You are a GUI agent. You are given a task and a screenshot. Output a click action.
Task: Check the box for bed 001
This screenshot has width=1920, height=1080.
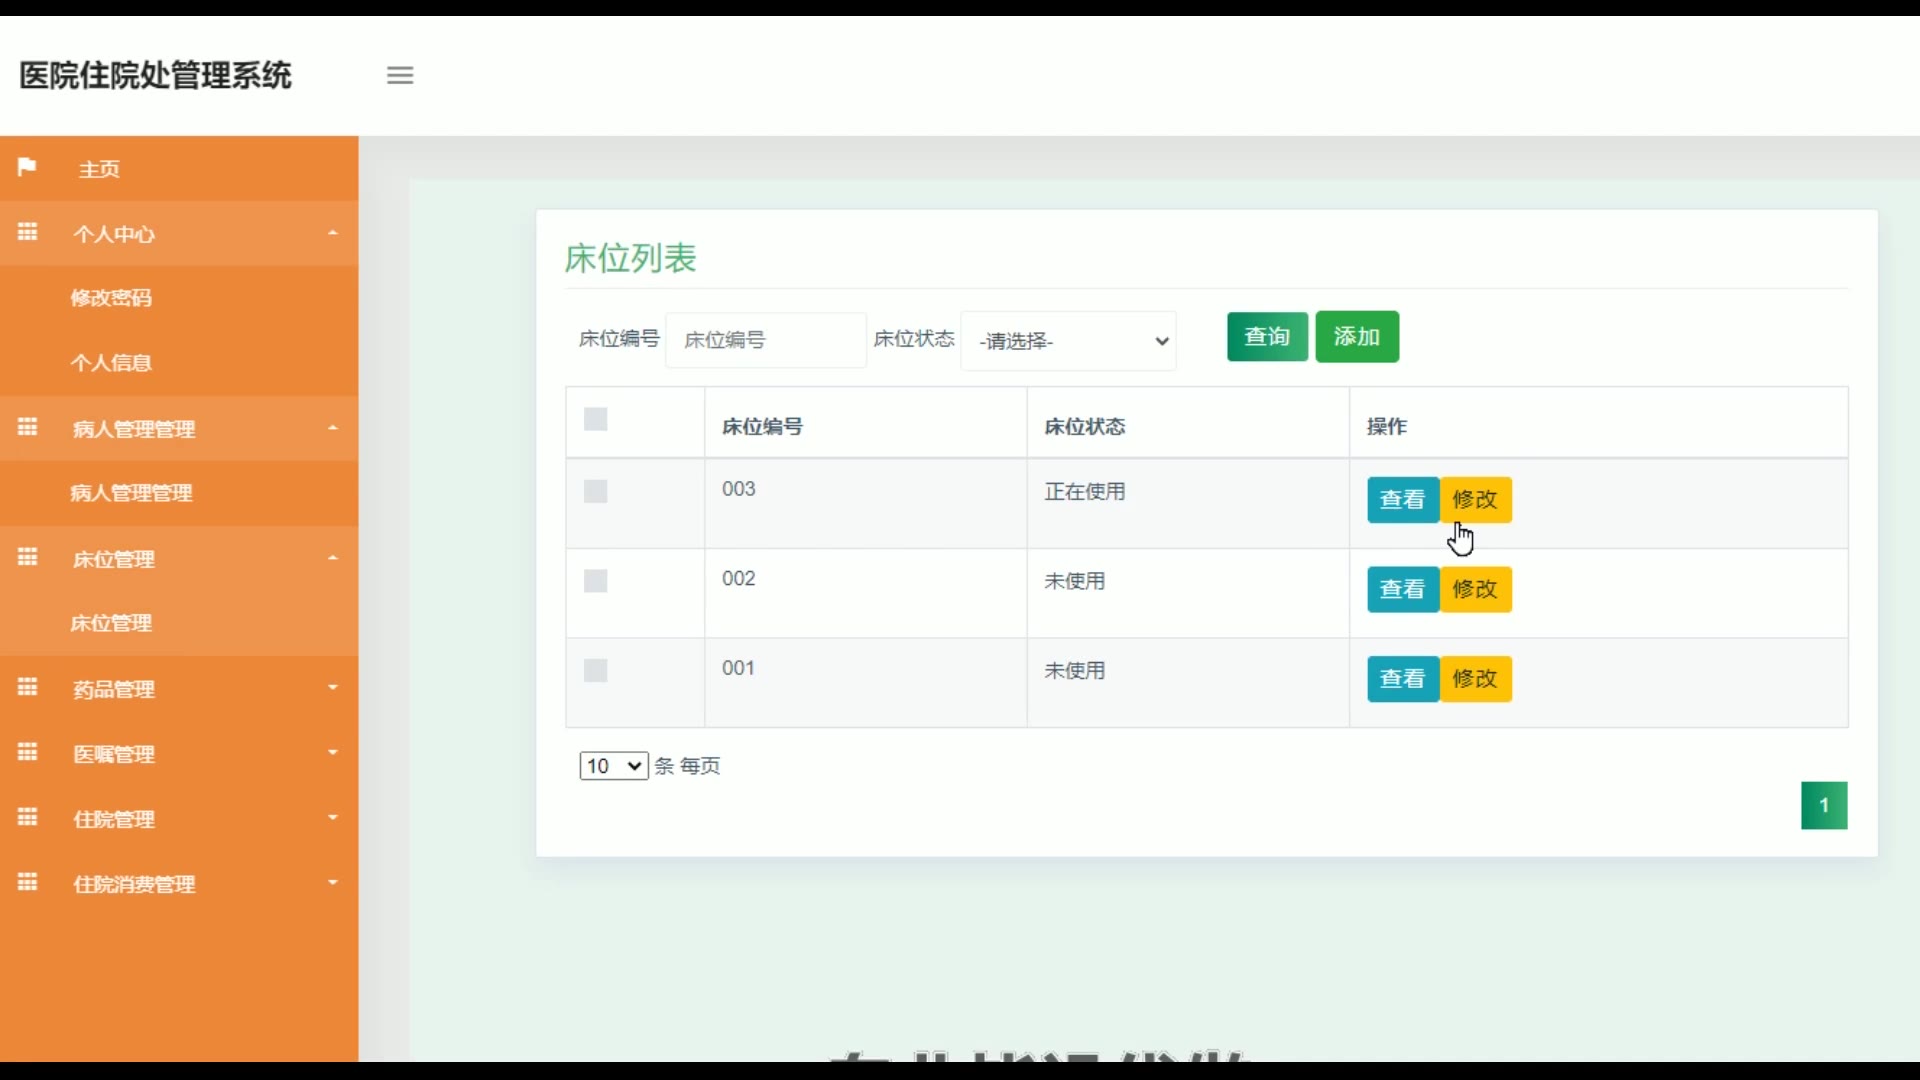click(x=595, y=670)
